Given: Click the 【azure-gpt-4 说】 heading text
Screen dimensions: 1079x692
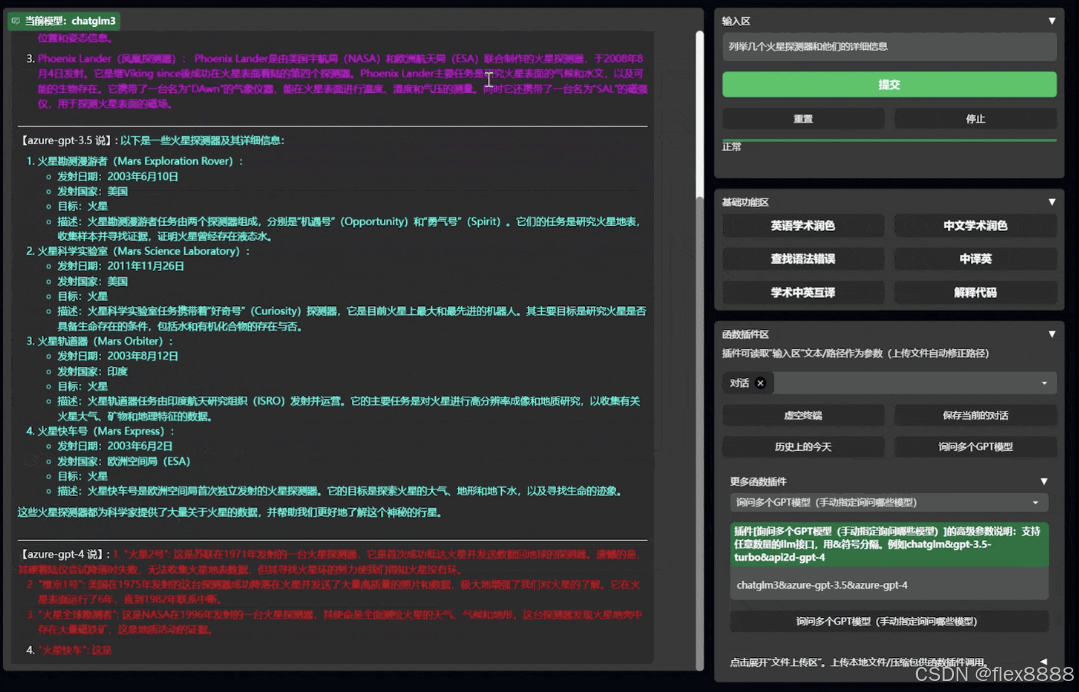Looking at the screenshot, I should (x=63, y=554).
